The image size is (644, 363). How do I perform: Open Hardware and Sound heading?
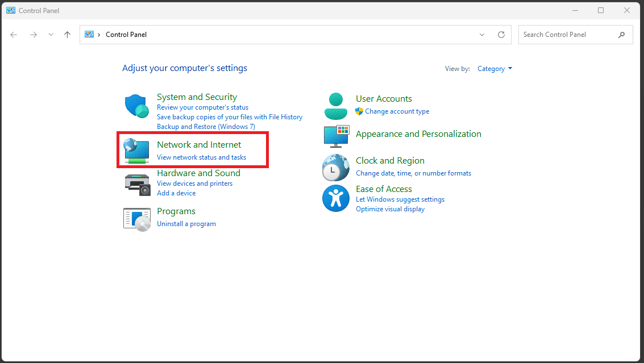[198, 173]
